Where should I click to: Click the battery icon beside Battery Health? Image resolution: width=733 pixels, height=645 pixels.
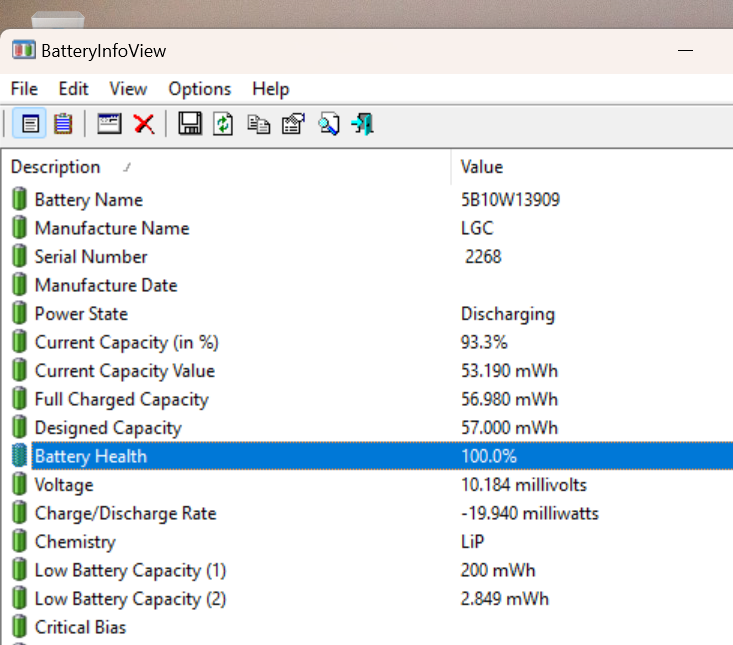click(x=20, y=455)
